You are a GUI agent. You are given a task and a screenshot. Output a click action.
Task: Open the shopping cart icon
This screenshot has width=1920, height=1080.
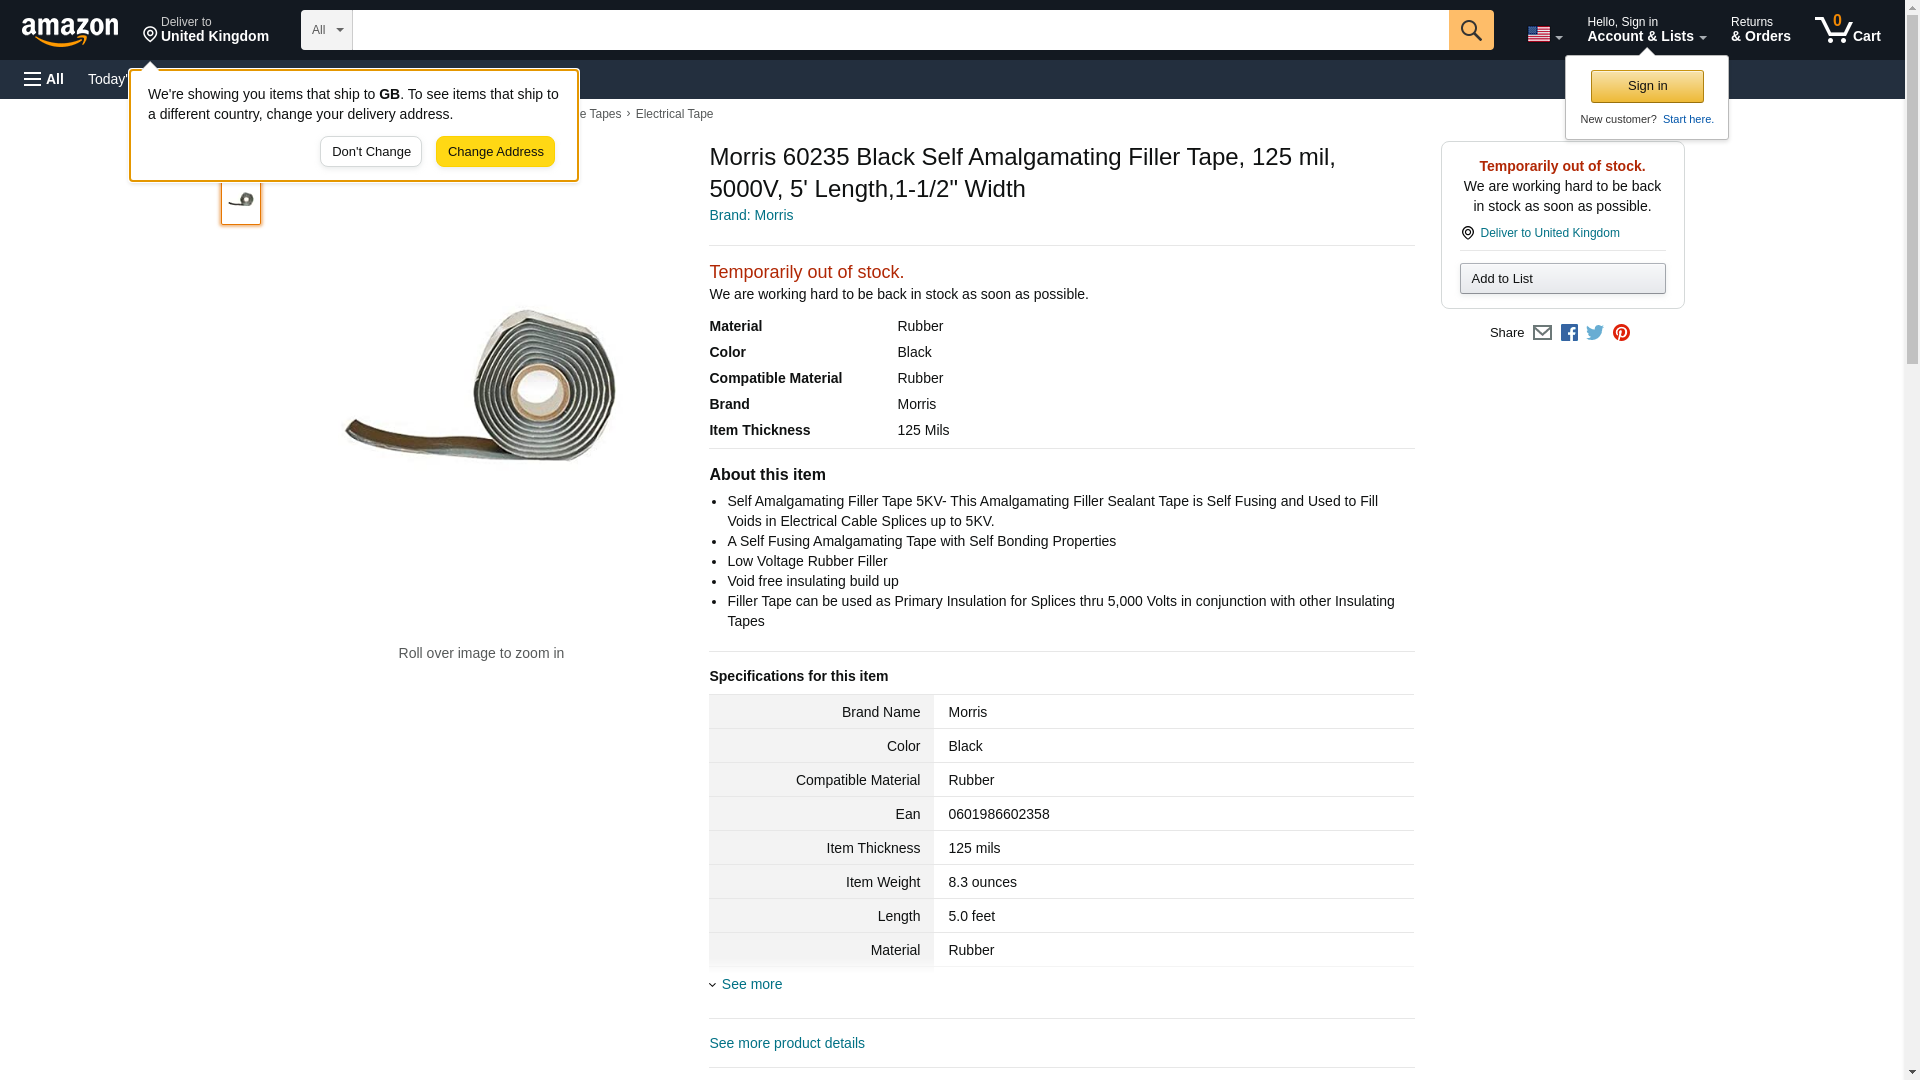point(1847,30)
